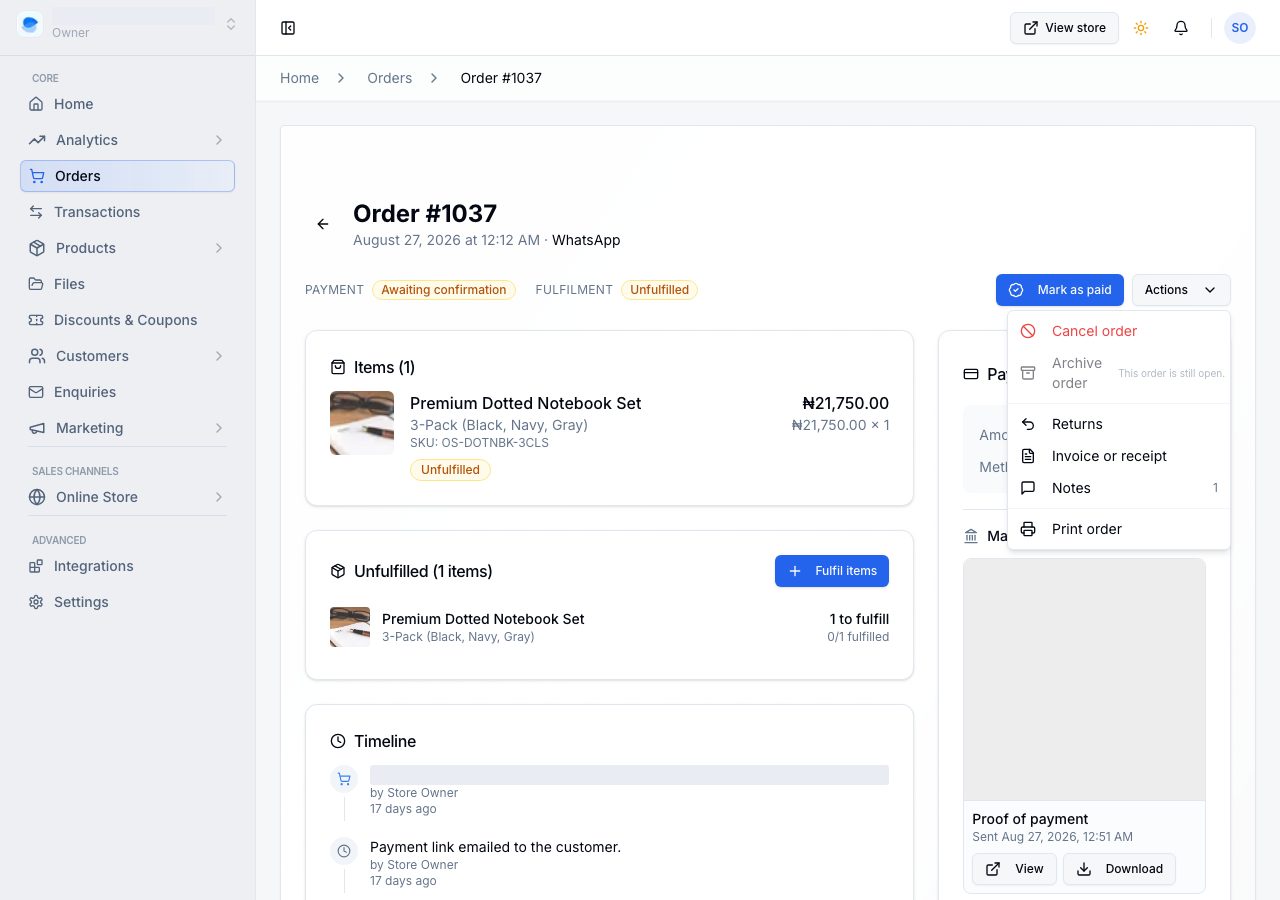Viewport: 1280px width, 900px height.
Task: Click the Notes speech bubble icon
Action: tap(1028, 488)
